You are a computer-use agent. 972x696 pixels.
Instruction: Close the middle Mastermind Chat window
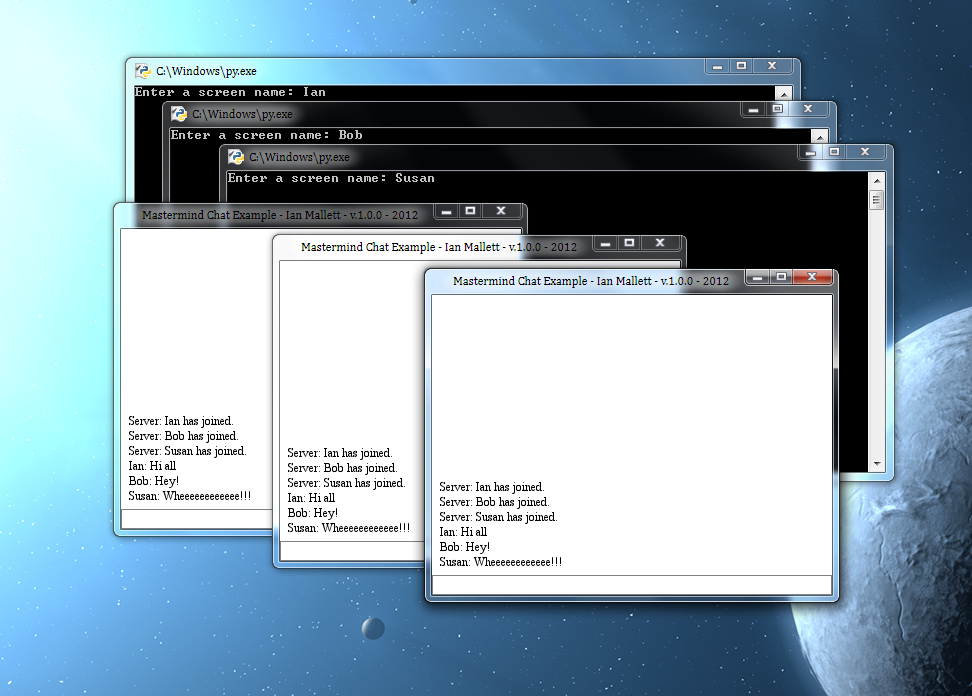coord(660,243)
